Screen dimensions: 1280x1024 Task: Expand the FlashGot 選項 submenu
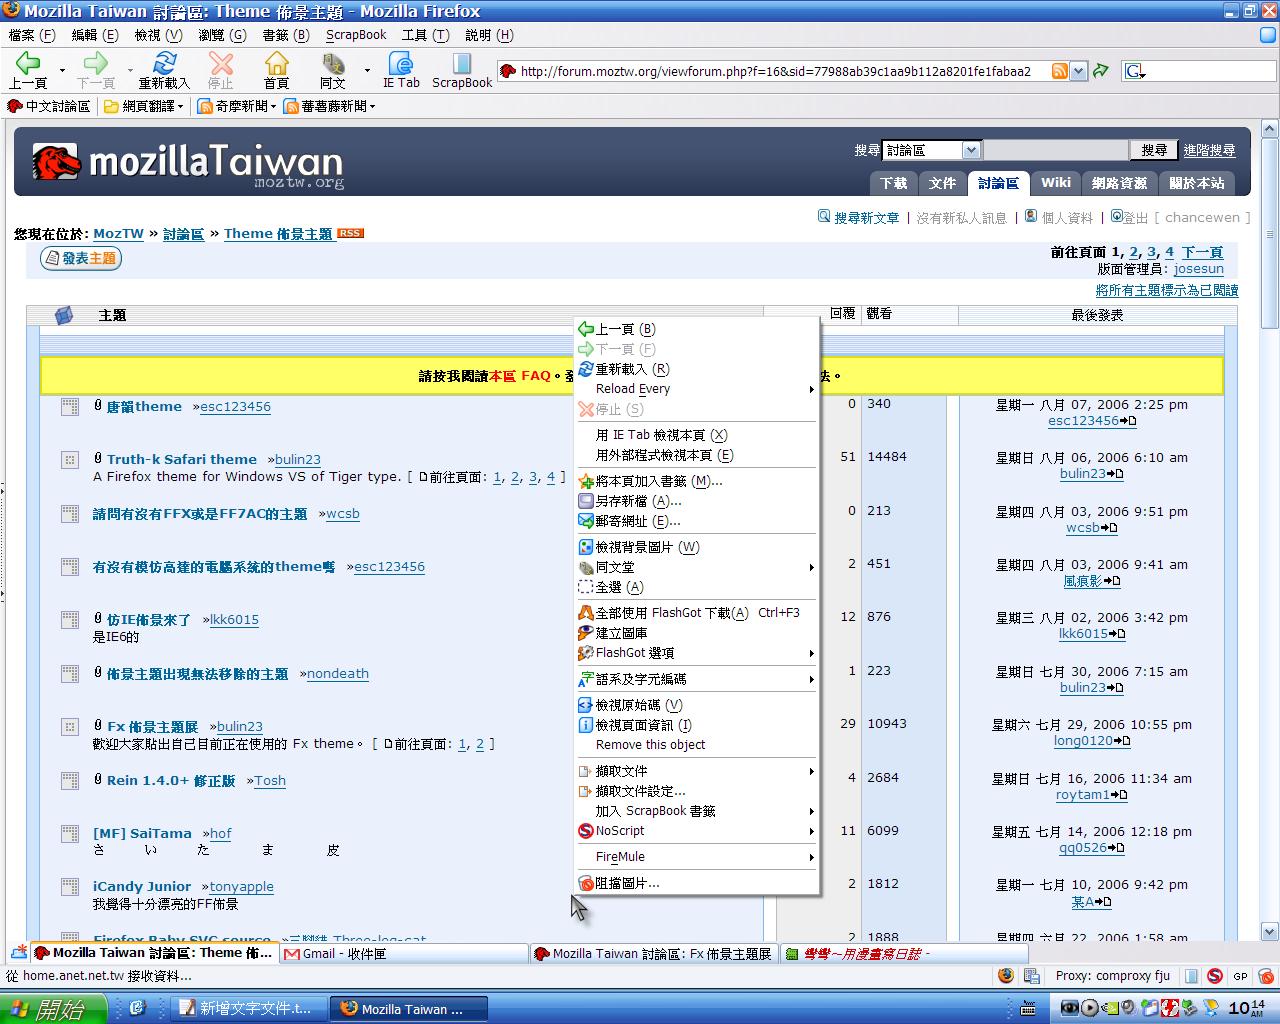click(697, 653)
